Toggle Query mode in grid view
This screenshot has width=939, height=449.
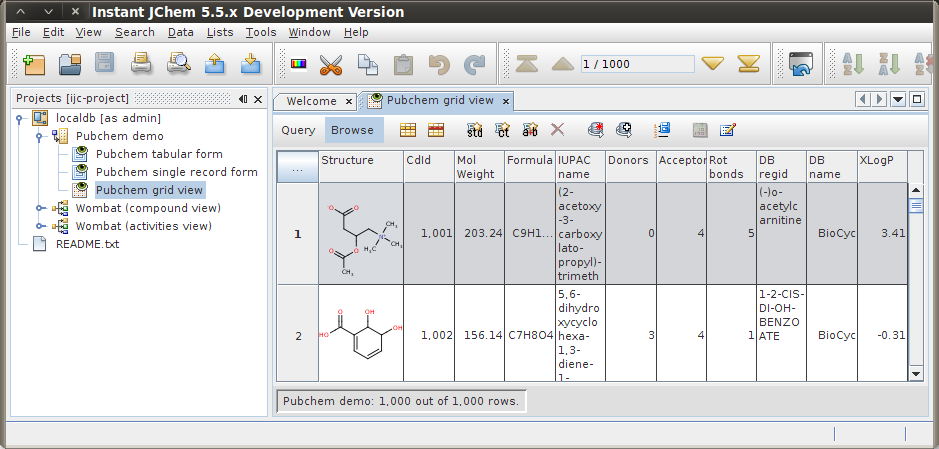(298, 130)
